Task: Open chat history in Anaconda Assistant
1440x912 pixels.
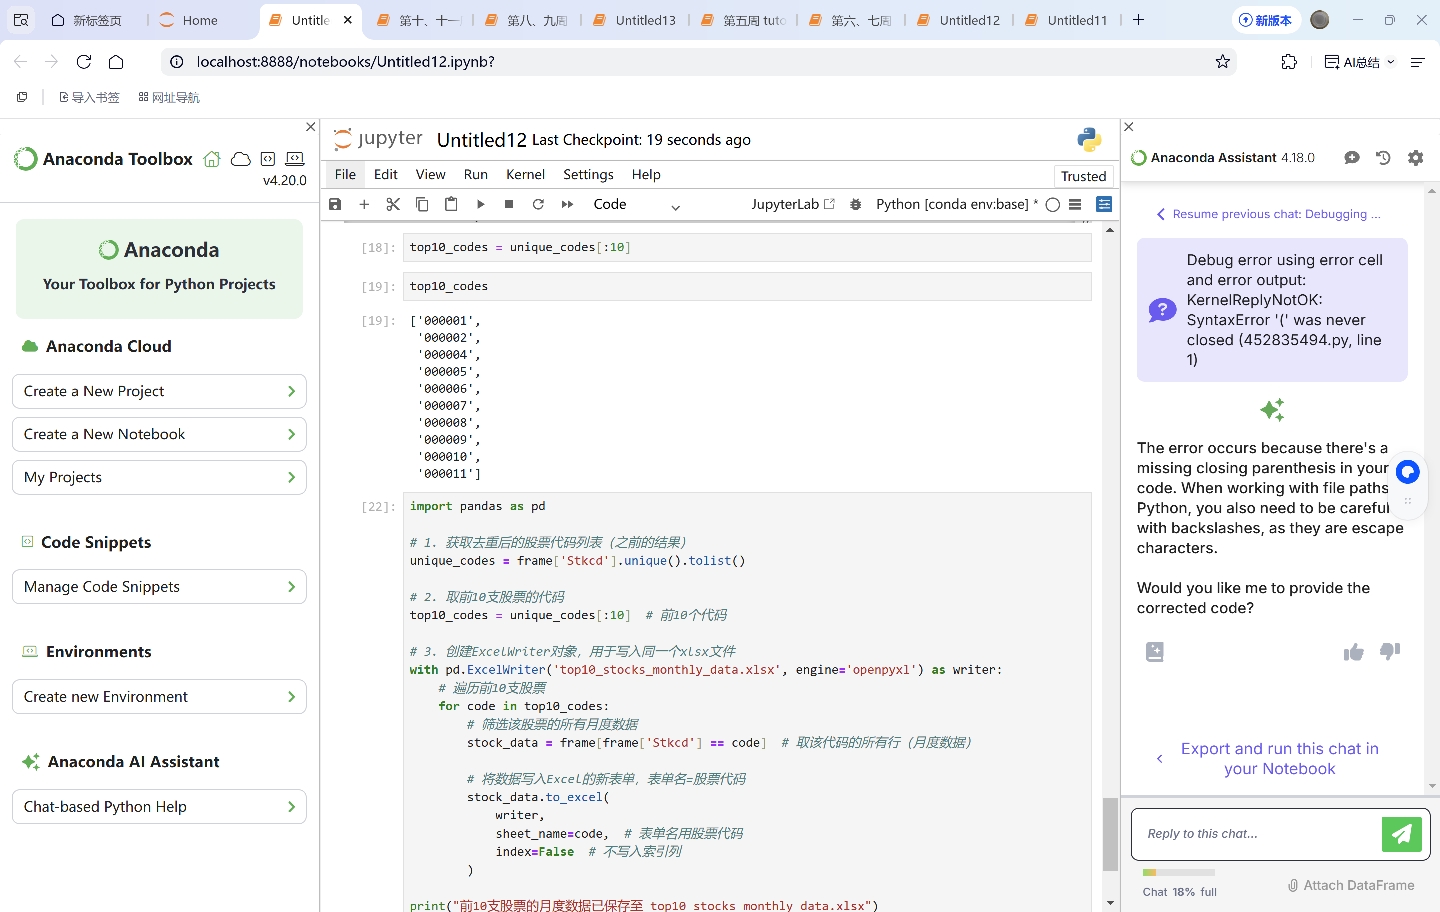Action: tap(1383, 158)
